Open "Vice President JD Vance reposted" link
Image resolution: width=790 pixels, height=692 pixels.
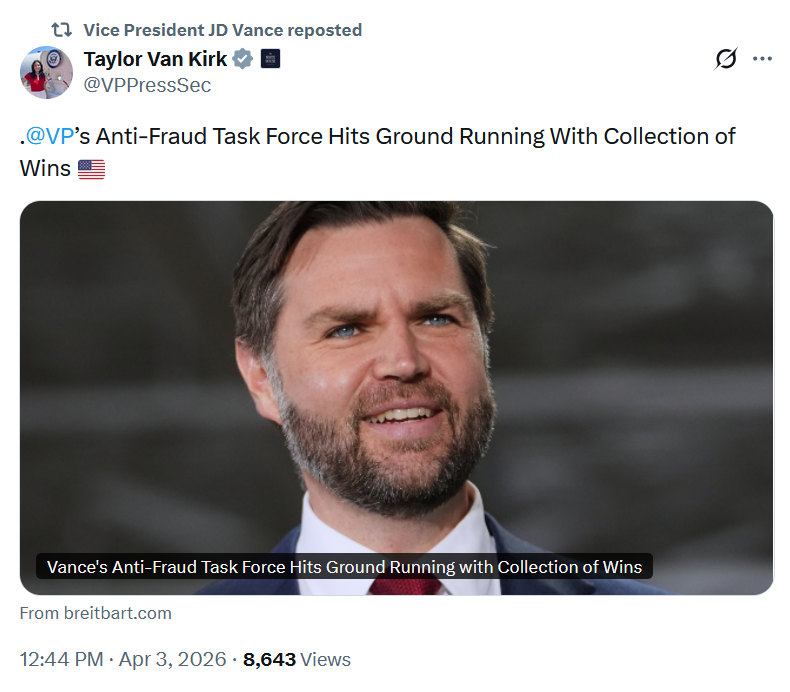[222, 30]
